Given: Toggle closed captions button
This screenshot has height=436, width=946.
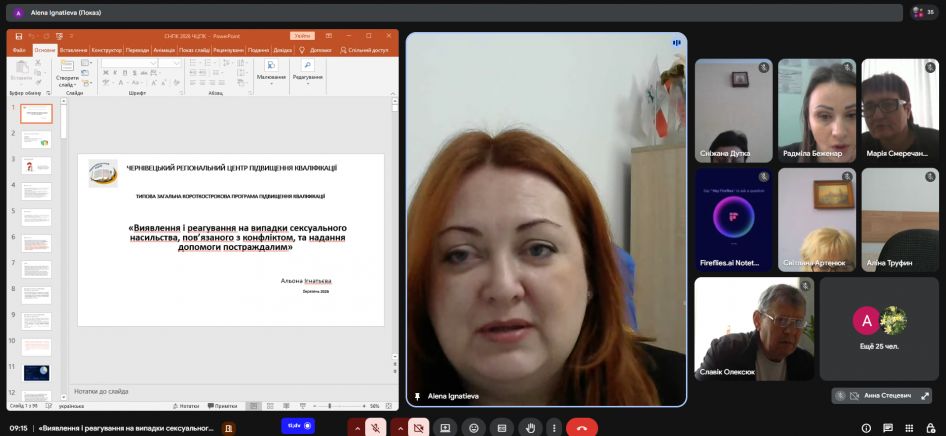Looking at the screenshot, I should click(502, 427).
